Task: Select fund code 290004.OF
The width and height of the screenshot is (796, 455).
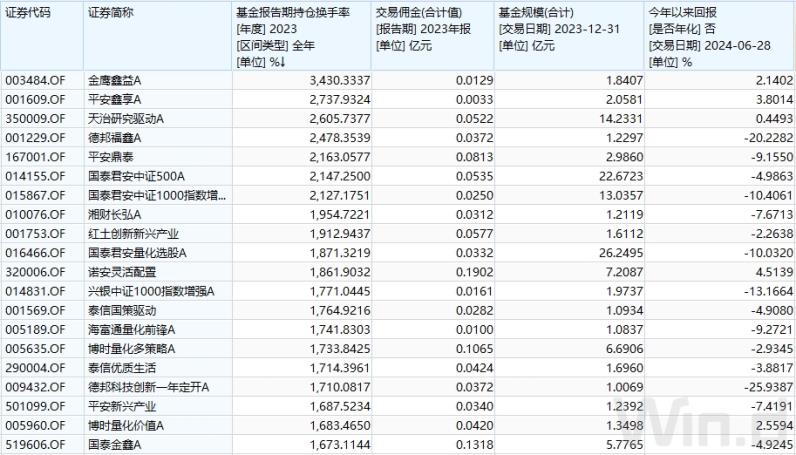Action: click(36, 368)
